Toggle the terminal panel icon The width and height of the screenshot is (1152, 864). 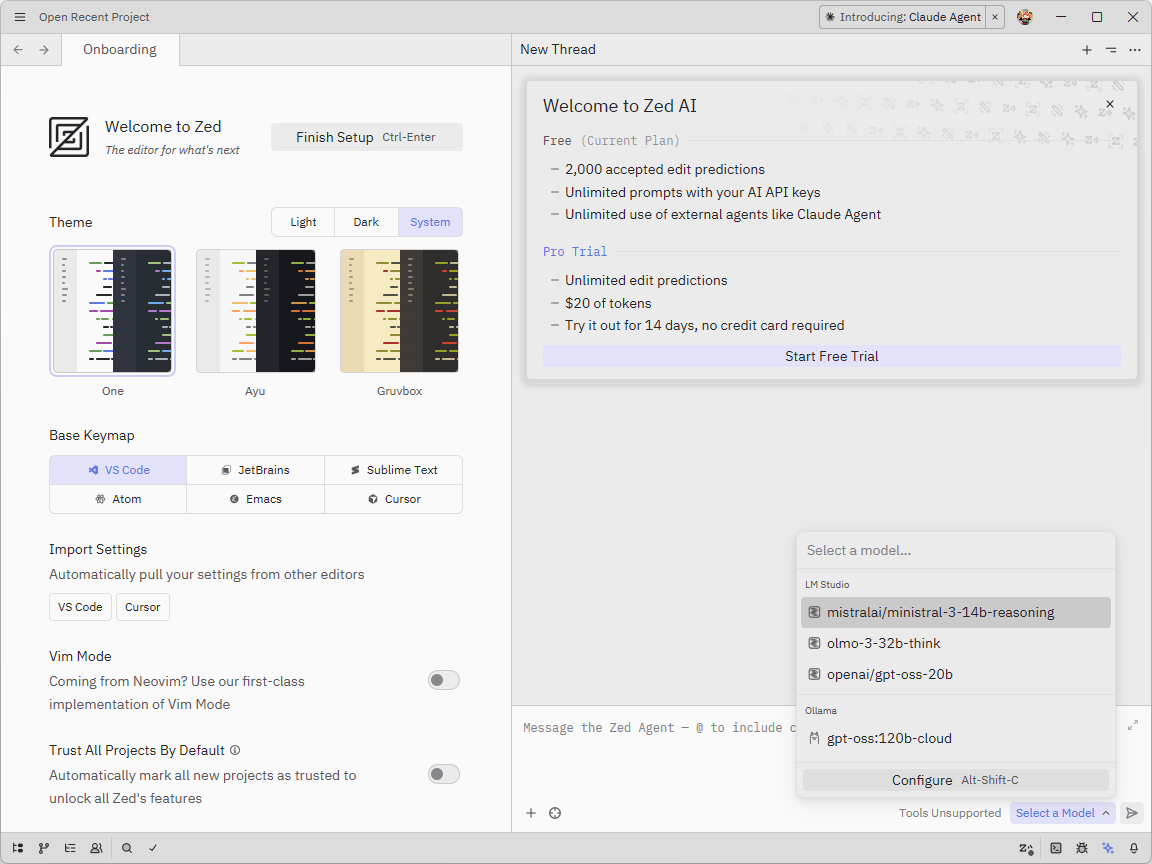tap(1056, 848)
